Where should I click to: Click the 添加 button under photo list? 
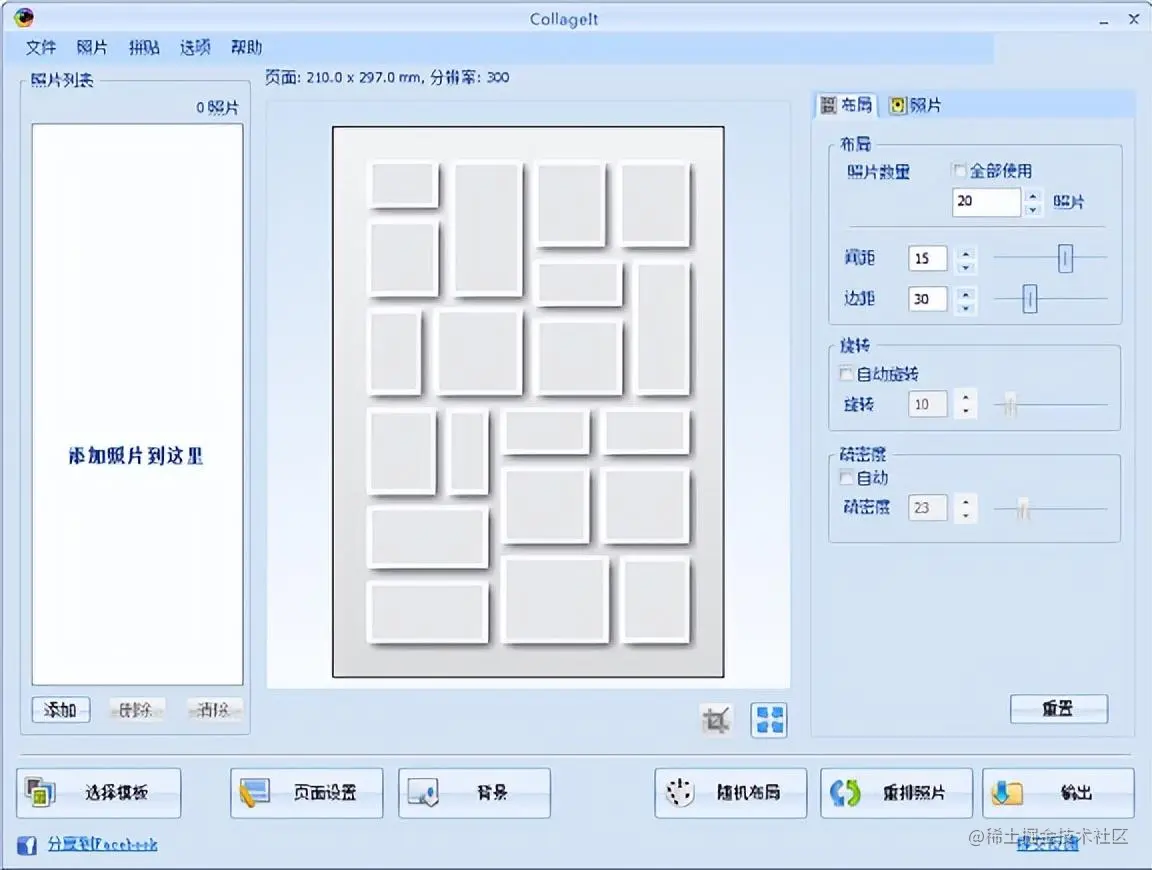pos(61,710)
